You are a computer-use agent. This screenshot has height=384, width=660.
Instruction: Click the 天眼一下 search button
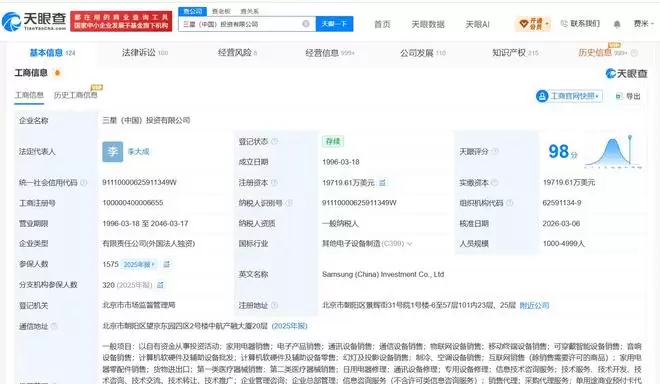[334, 24]
